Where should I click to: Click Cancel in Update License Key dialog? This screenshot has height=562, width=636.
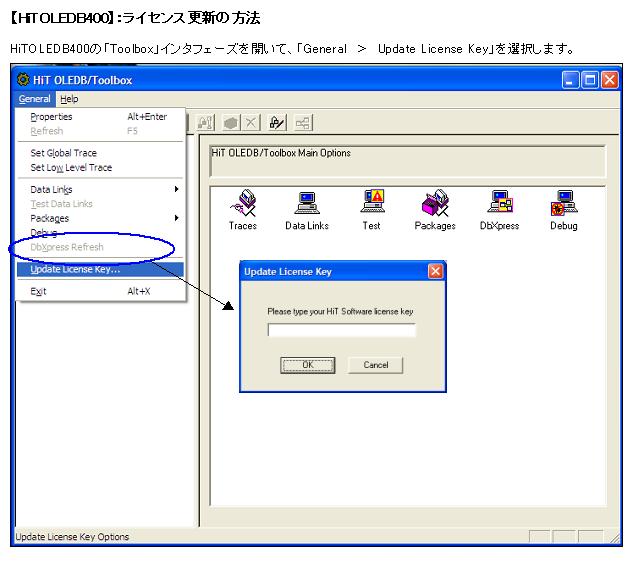[376, 365]
